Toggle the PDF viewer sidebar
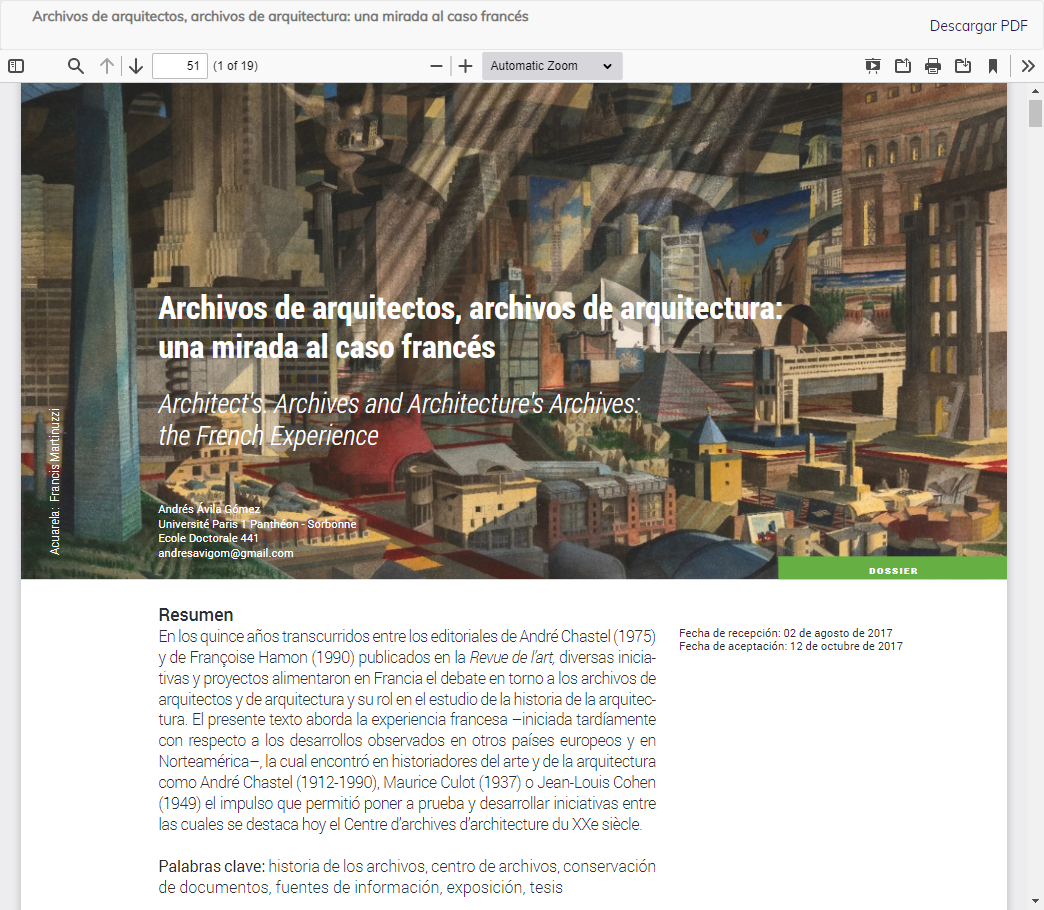1044x910 pixels. point(16,66)
